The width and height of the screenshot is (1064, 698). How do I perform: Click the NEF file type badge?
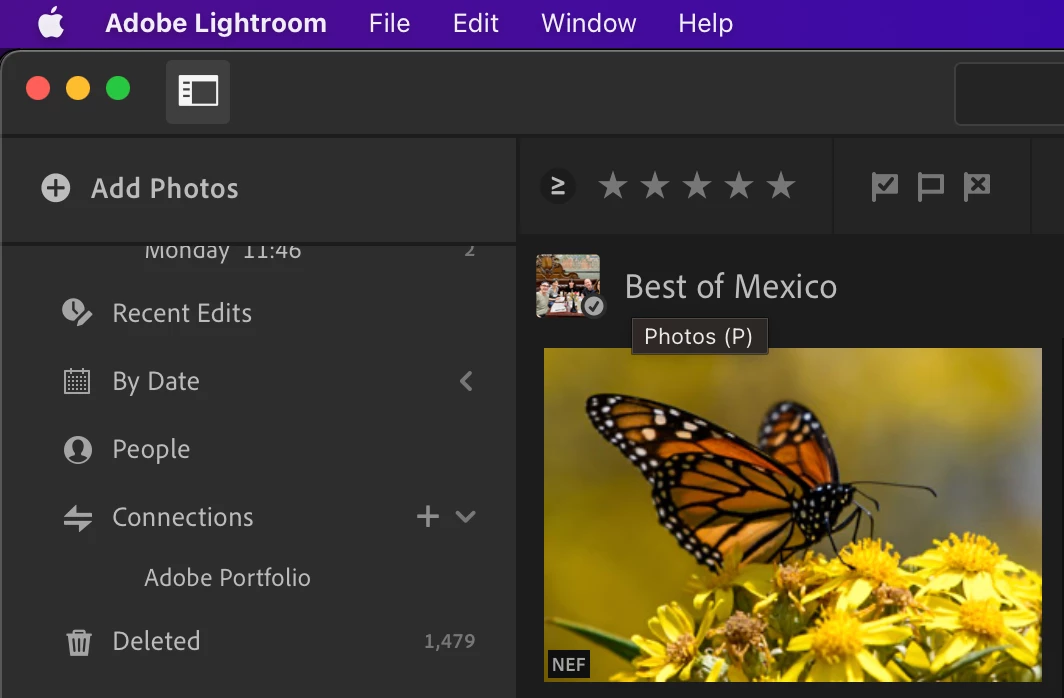click(569, 664)
